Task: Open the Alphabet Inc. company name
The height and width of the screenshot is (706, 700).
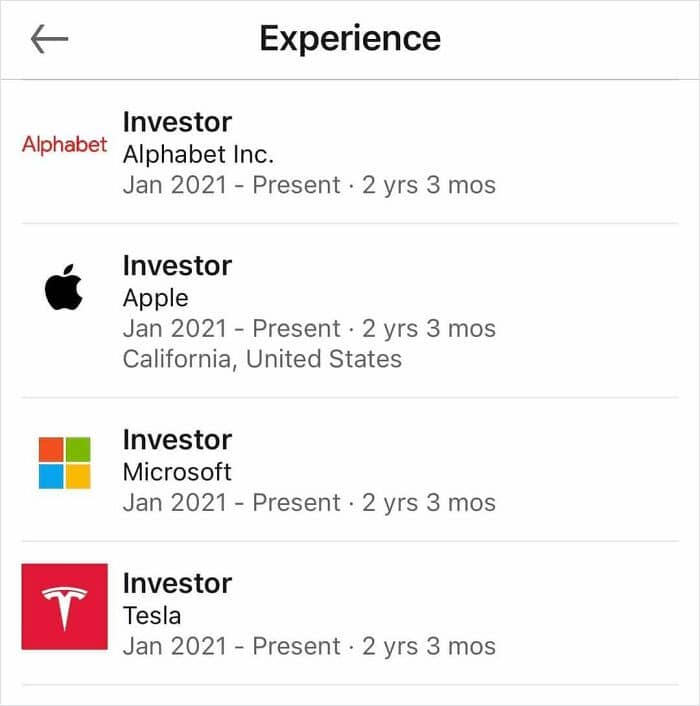Action: pyautogui.click(x=198, y=154)
